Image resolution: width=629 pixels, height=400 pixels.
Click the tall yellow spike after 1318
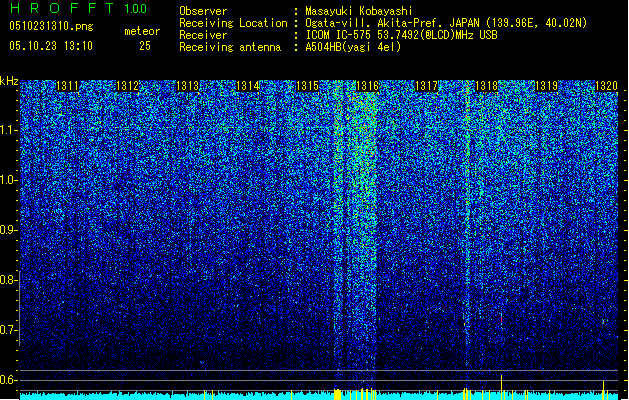[x=501, y=386]
